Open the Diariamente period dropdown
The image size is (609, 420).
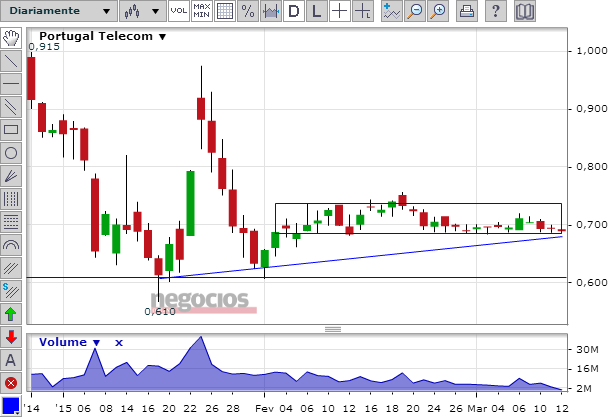click(x=59, y=11)
